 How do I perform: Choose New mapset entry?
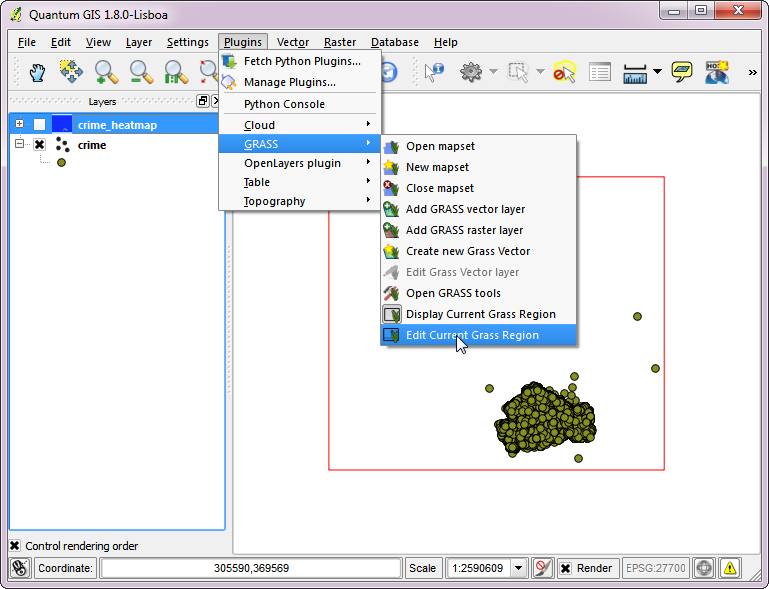479,167
